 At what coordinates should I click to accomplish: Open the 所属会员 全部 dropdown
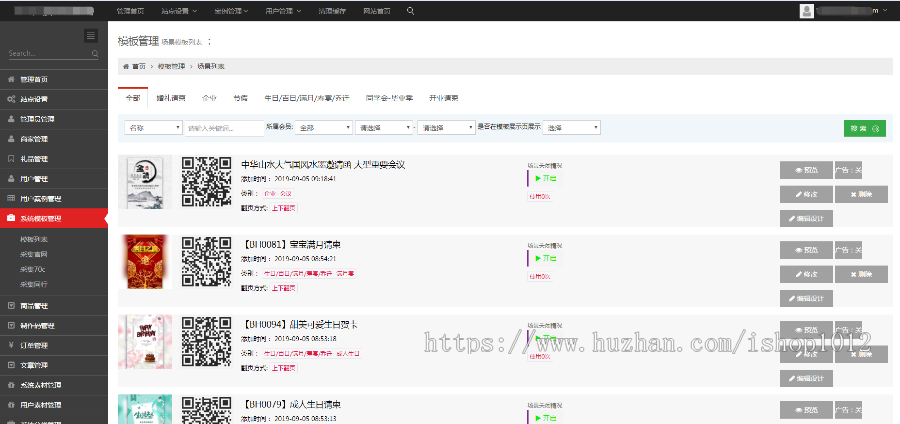[x=324, y=128]
